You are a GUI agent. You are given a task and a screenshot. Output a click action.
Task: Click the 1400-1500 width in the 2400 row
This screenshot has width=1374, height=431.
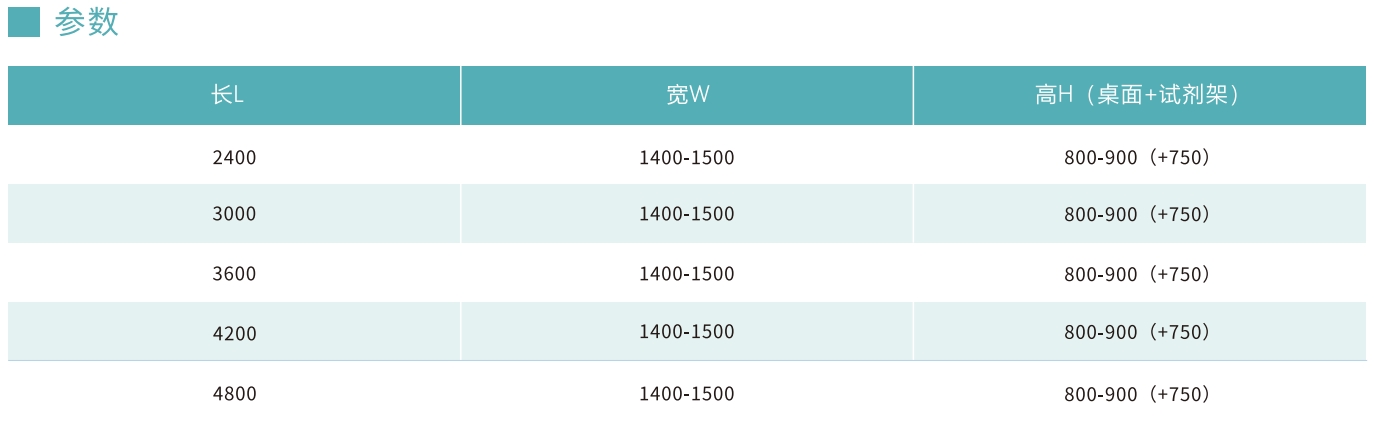tap(686, 157)
